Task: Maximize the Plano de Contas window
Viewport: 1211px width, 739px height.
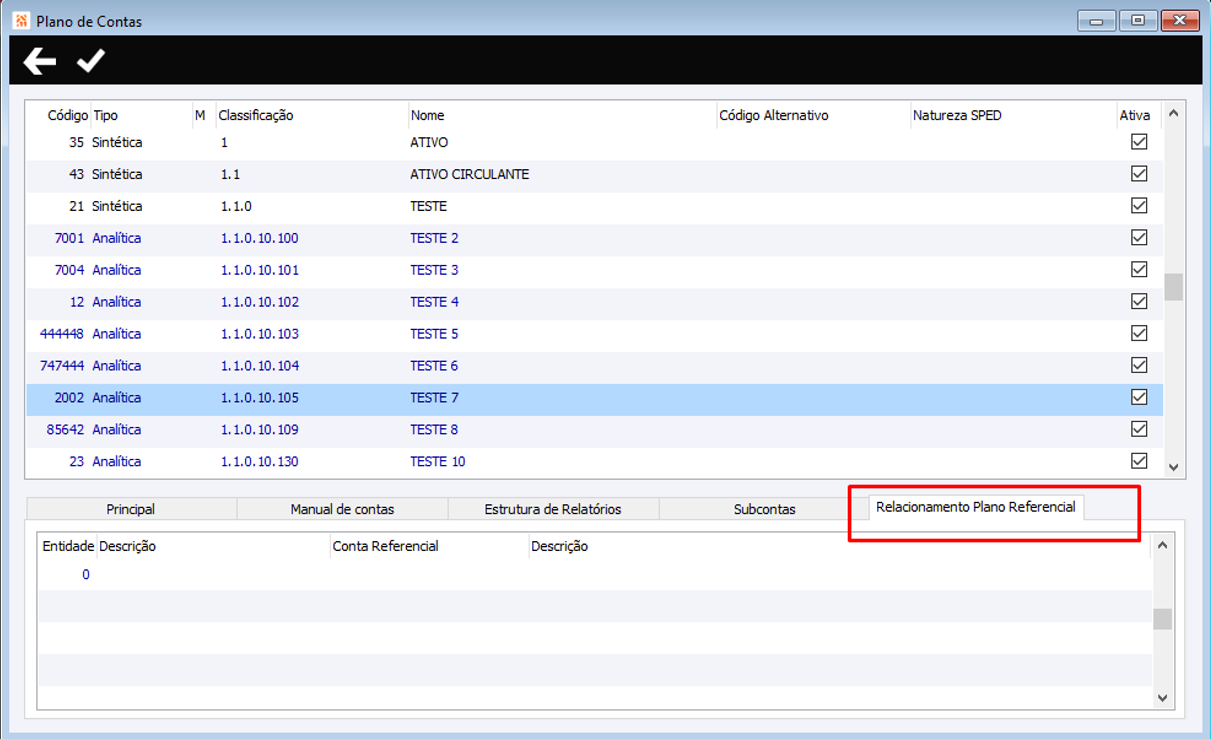Action: point(1138,20)
